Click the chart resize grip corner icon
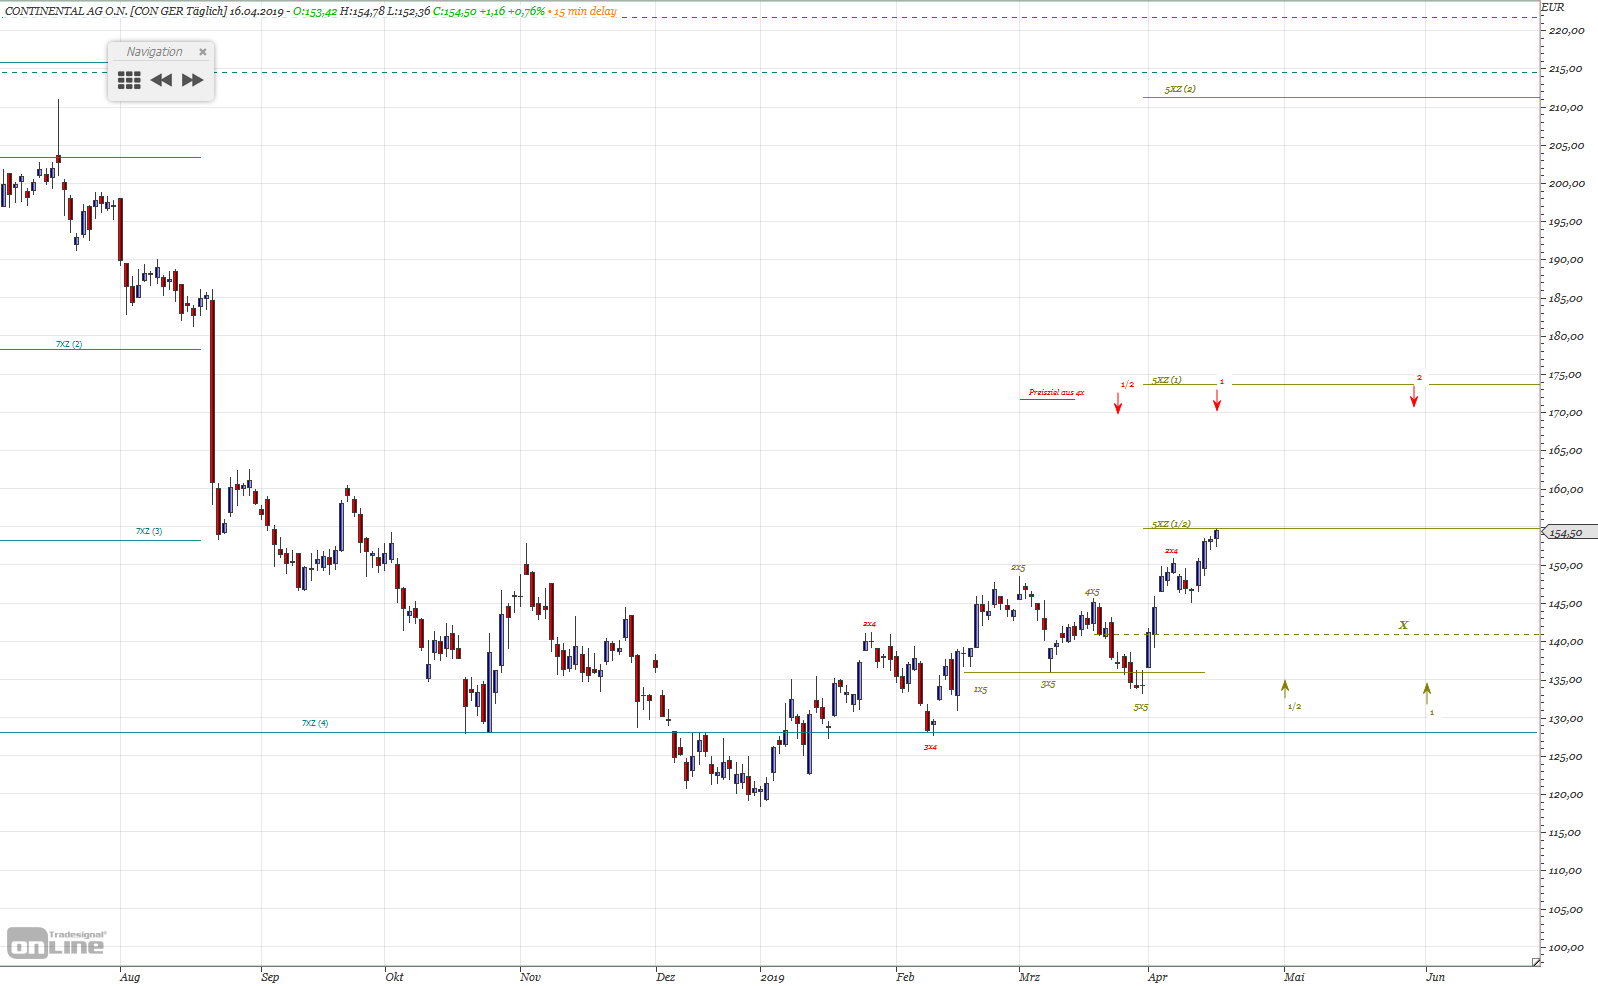The height and width of the screenshot is (986, 1598). click(x=1536, y=962)
